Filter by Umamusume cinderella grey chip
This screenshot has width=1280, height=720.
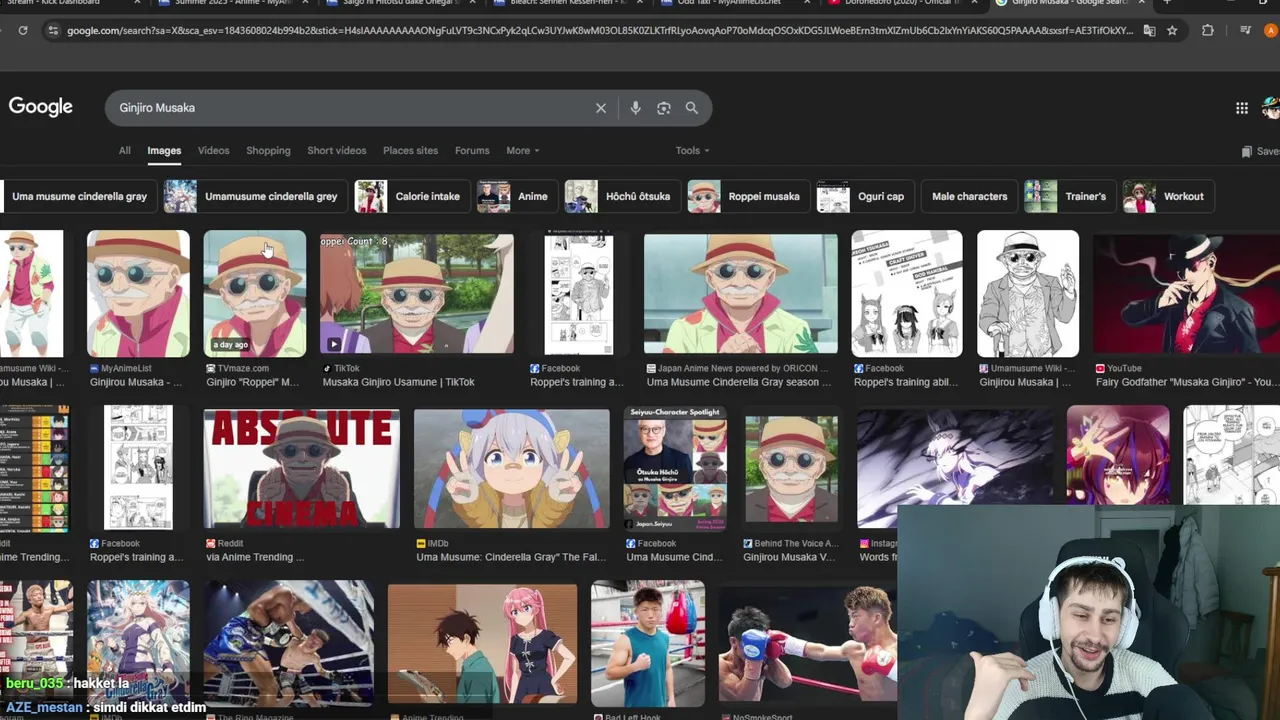[255, 197]
